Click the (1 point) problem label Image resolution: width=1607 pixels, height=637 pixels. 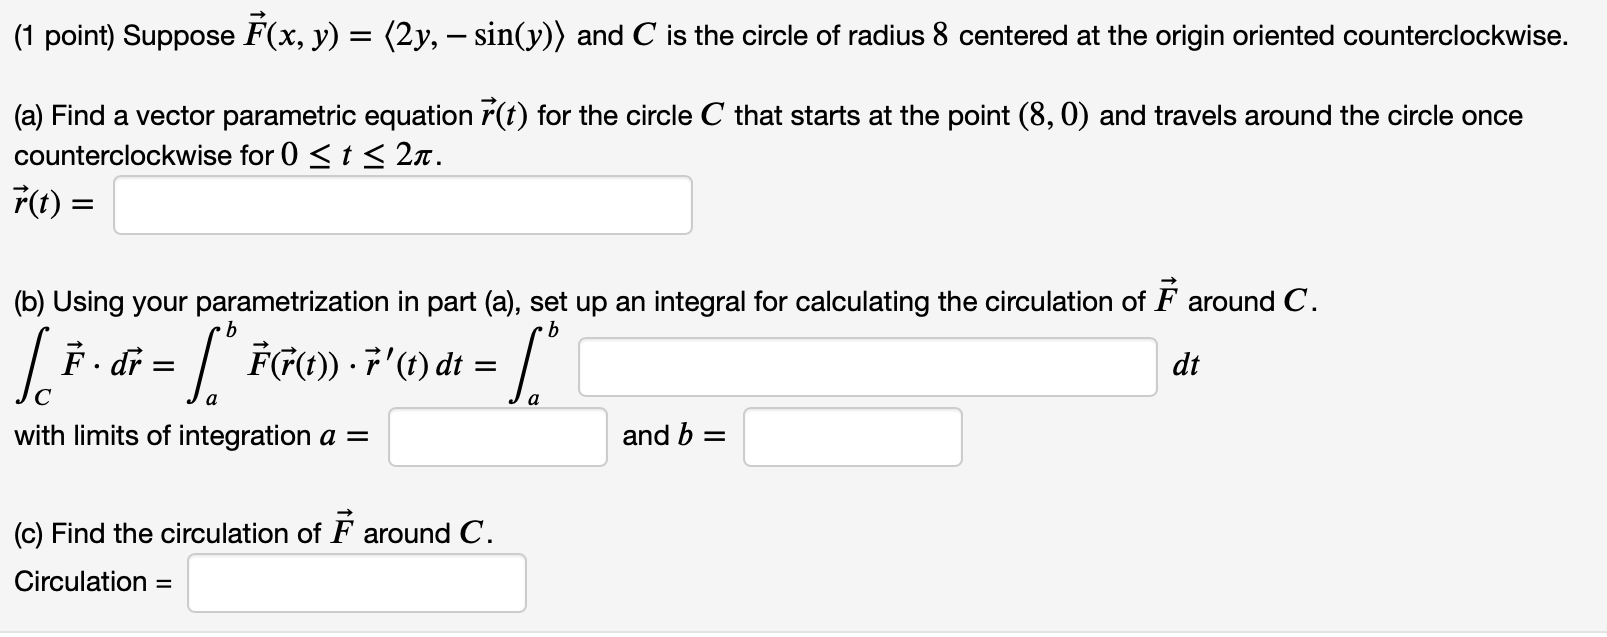point(63,33)
